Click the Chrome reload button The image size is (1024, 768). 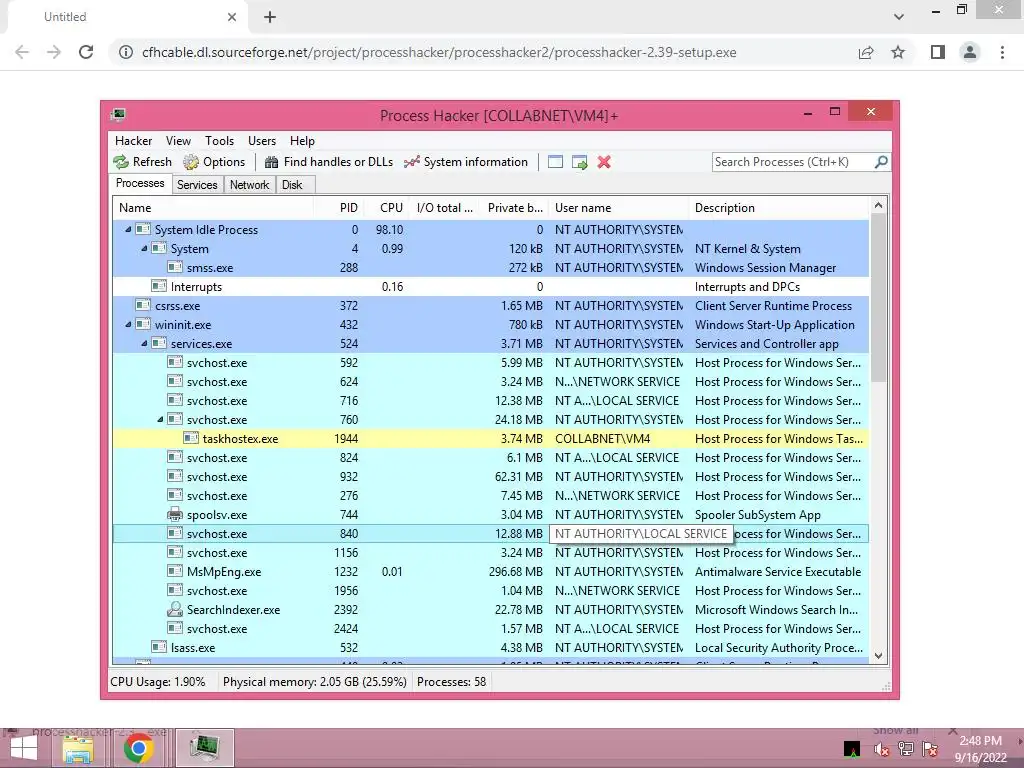tap(86, 52)
